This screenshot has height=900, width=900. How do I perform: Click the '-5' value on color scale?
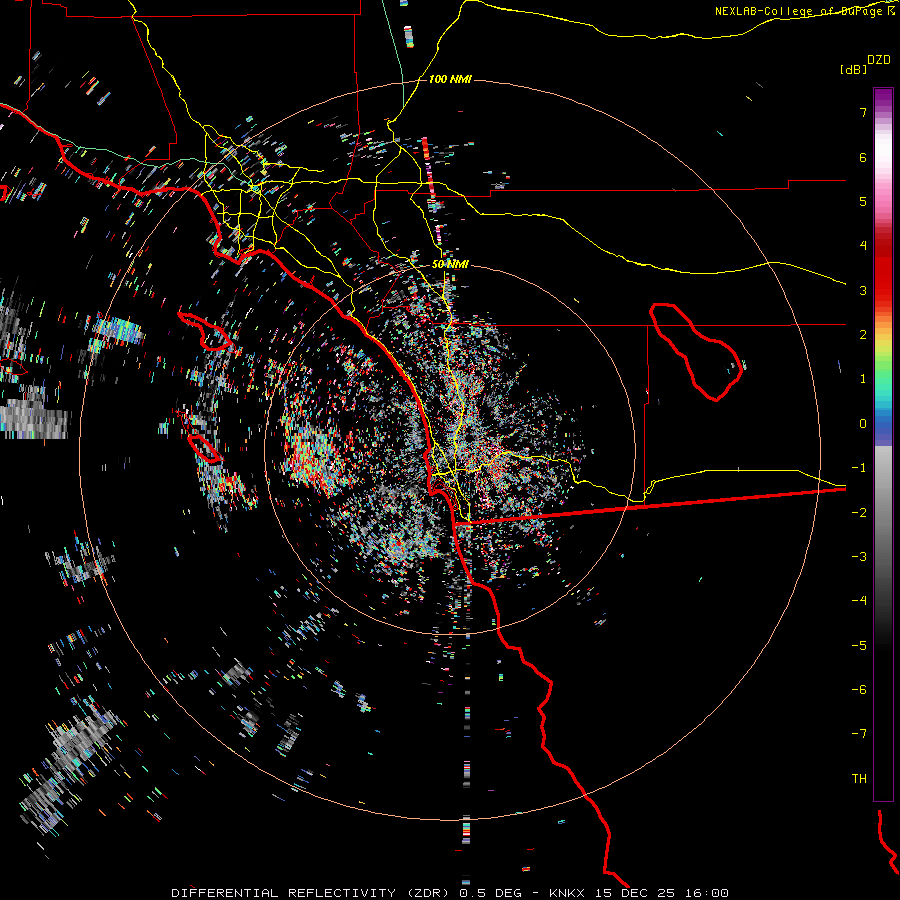pos(859,646)
